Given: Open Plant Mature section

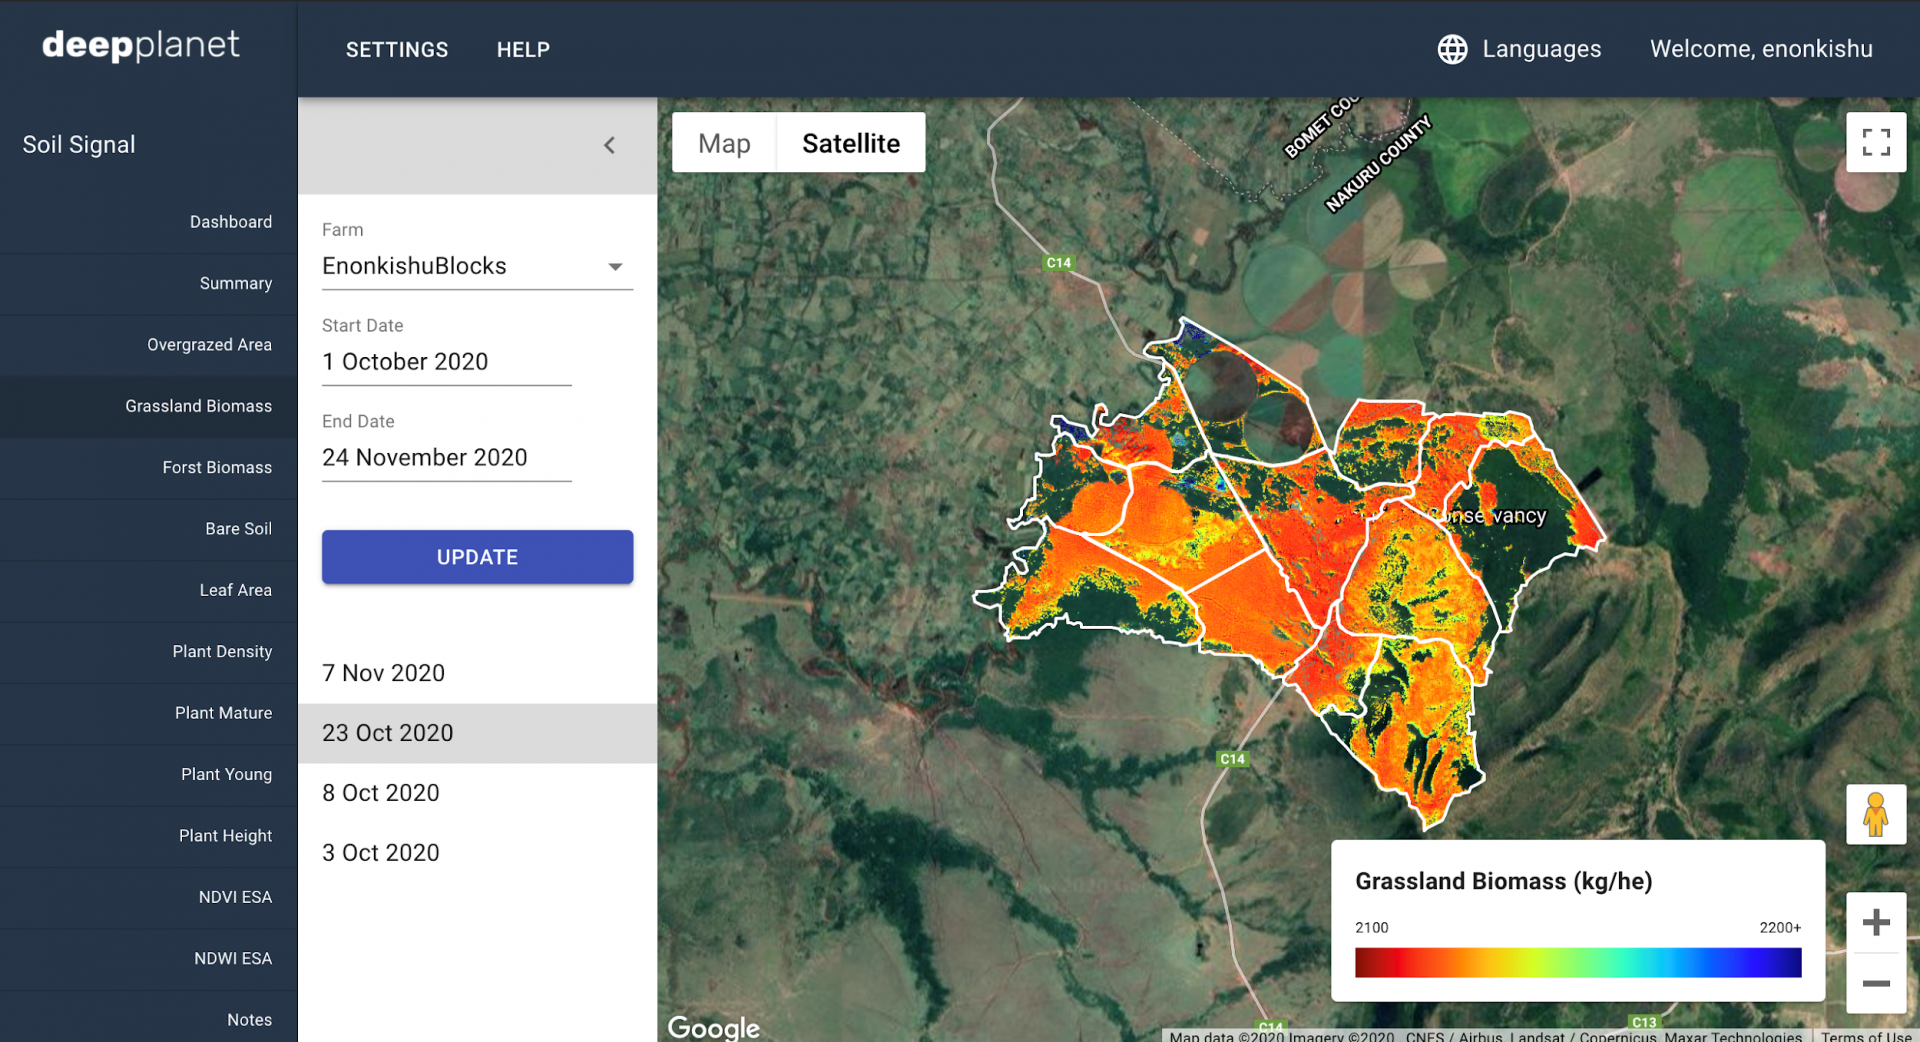Looking at the screenshot, I should click(x=149, y=713).
